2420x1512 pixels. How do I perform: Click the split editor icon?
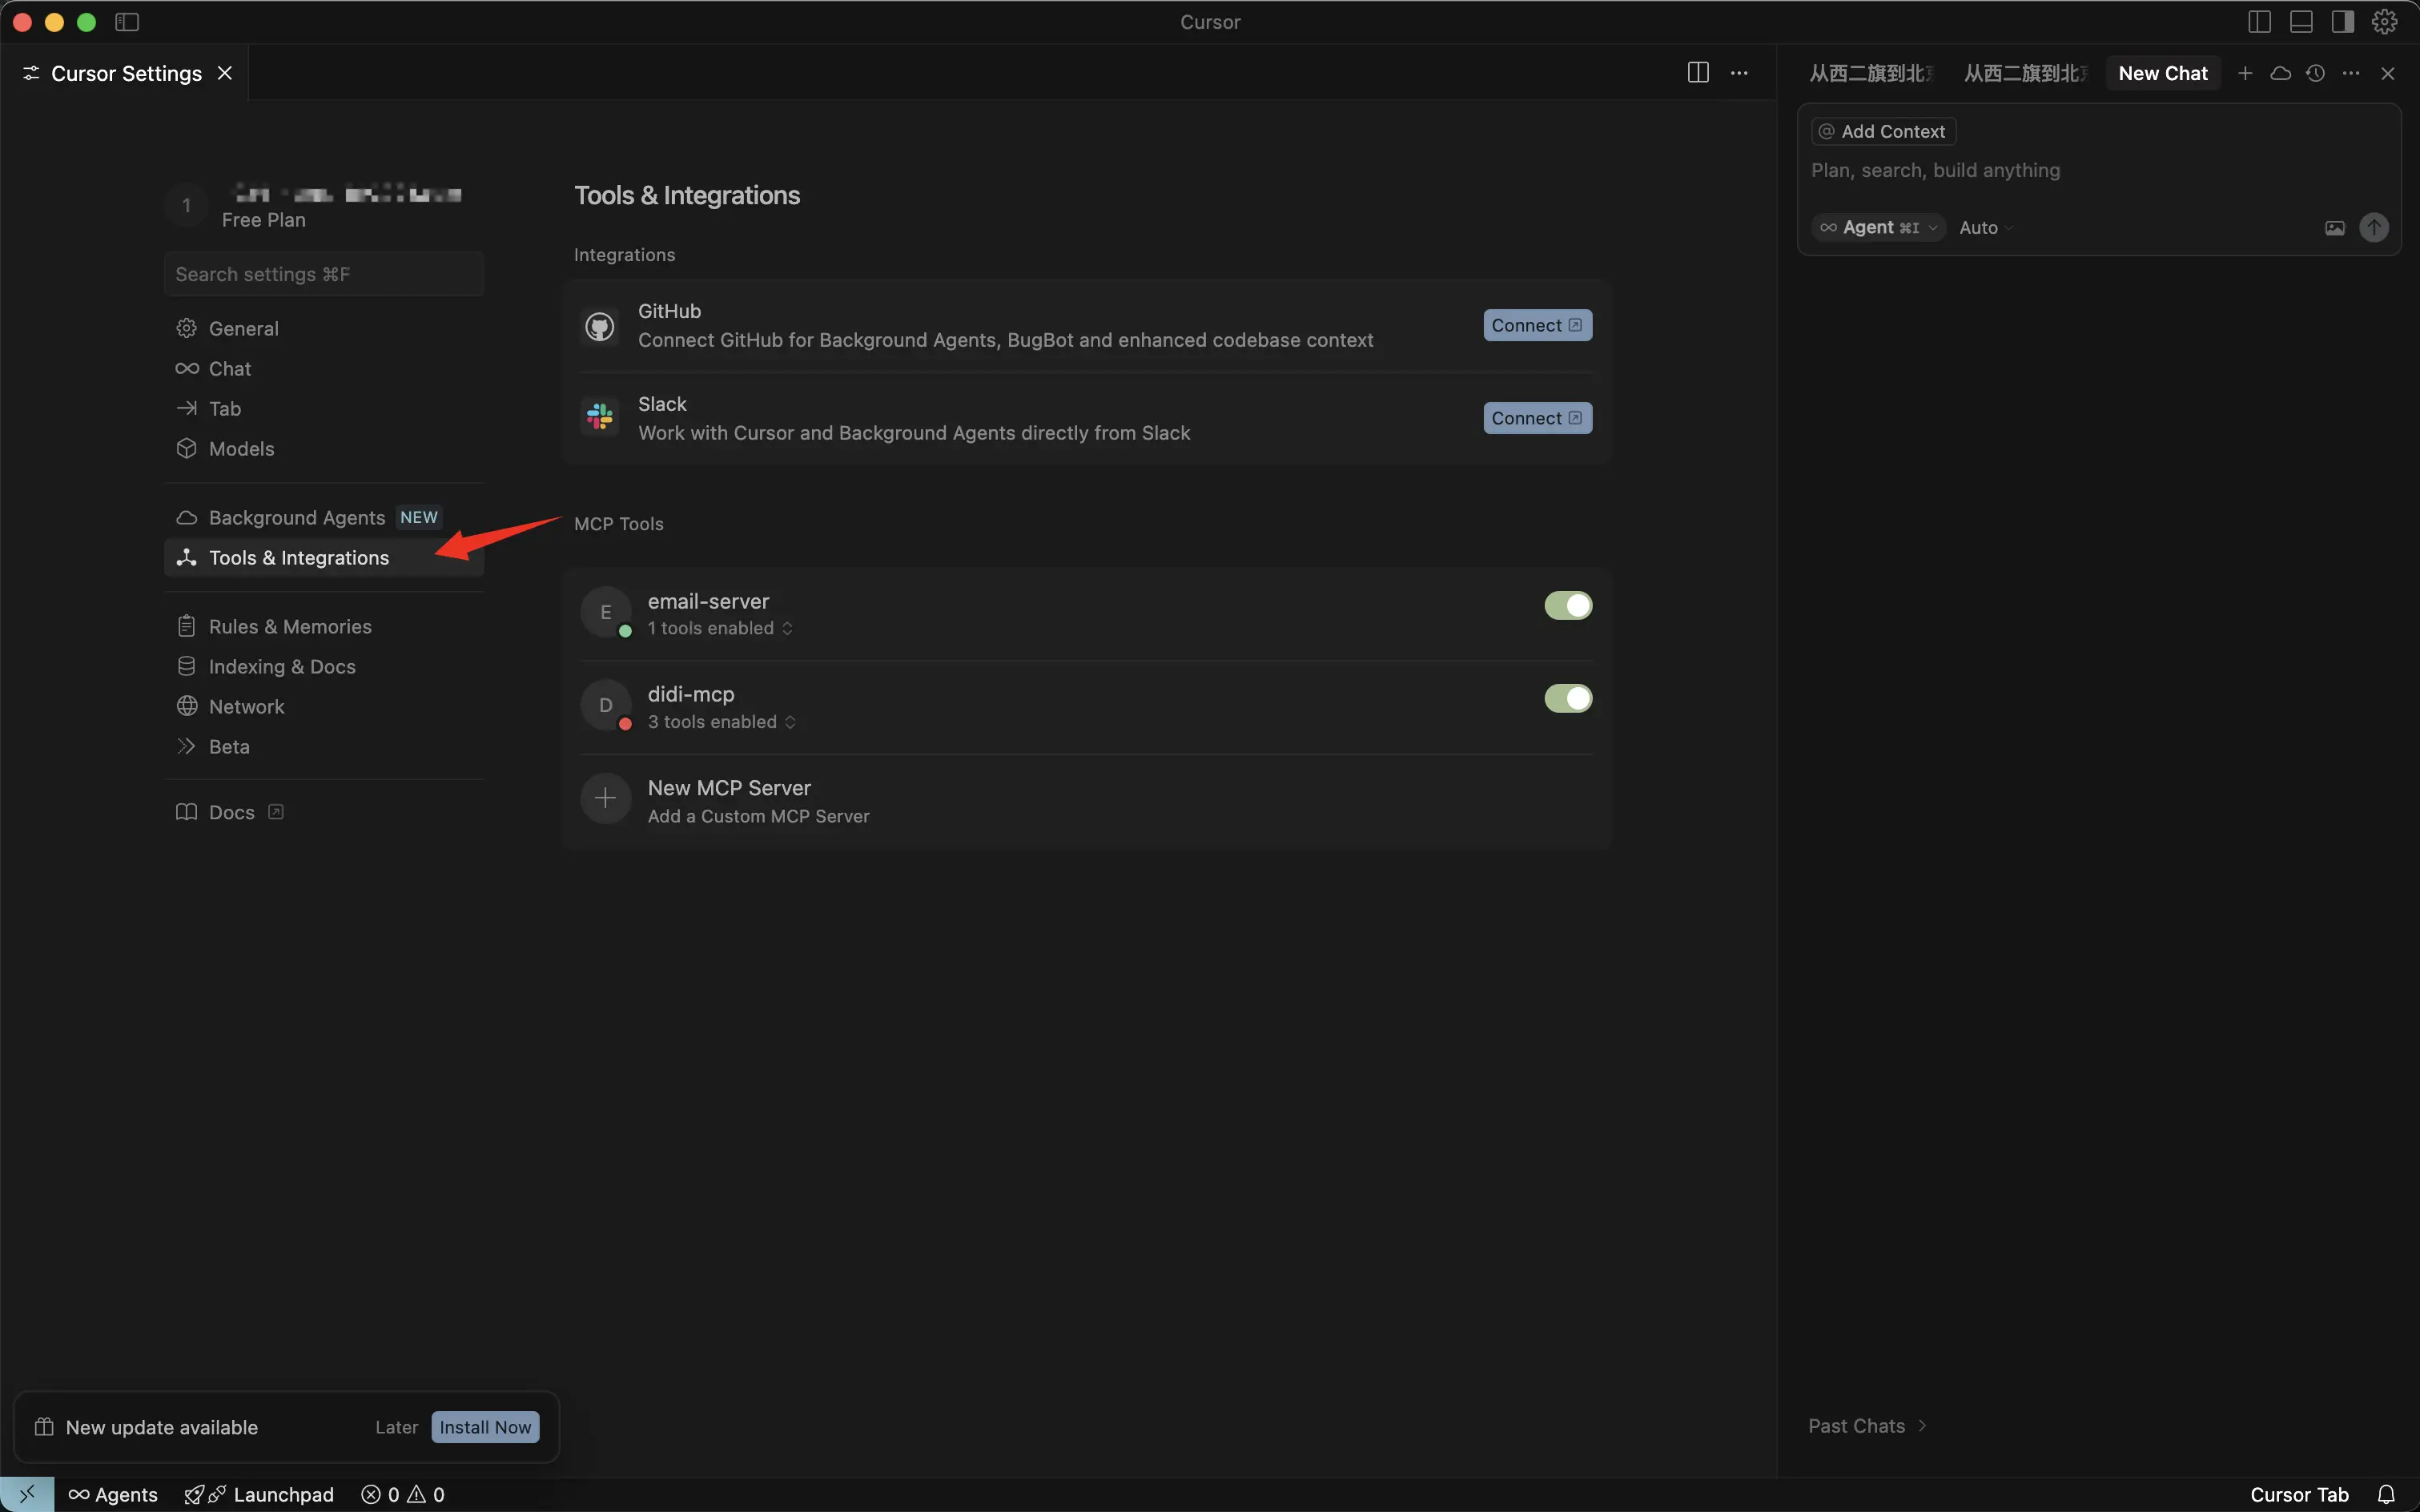click(x=1697, y=73)
